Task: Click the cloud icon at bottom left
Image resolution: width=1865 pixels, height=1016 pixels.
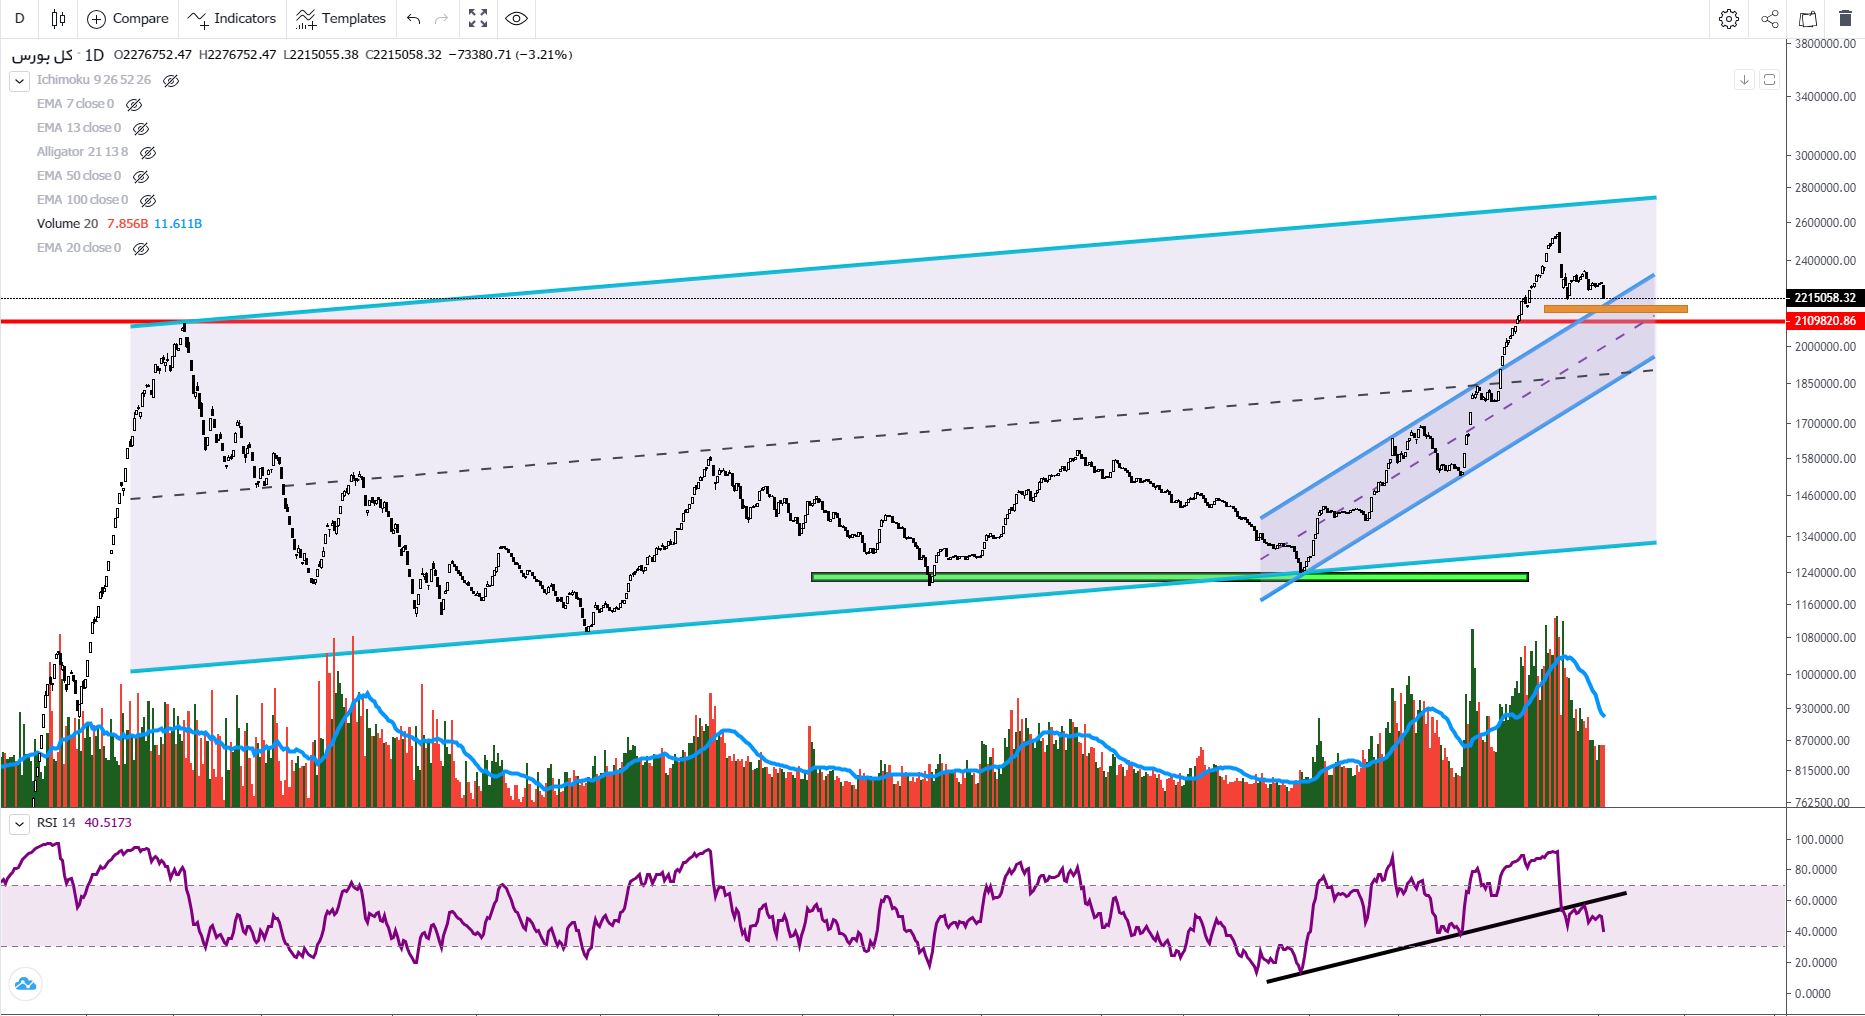Action: [25, 984]
